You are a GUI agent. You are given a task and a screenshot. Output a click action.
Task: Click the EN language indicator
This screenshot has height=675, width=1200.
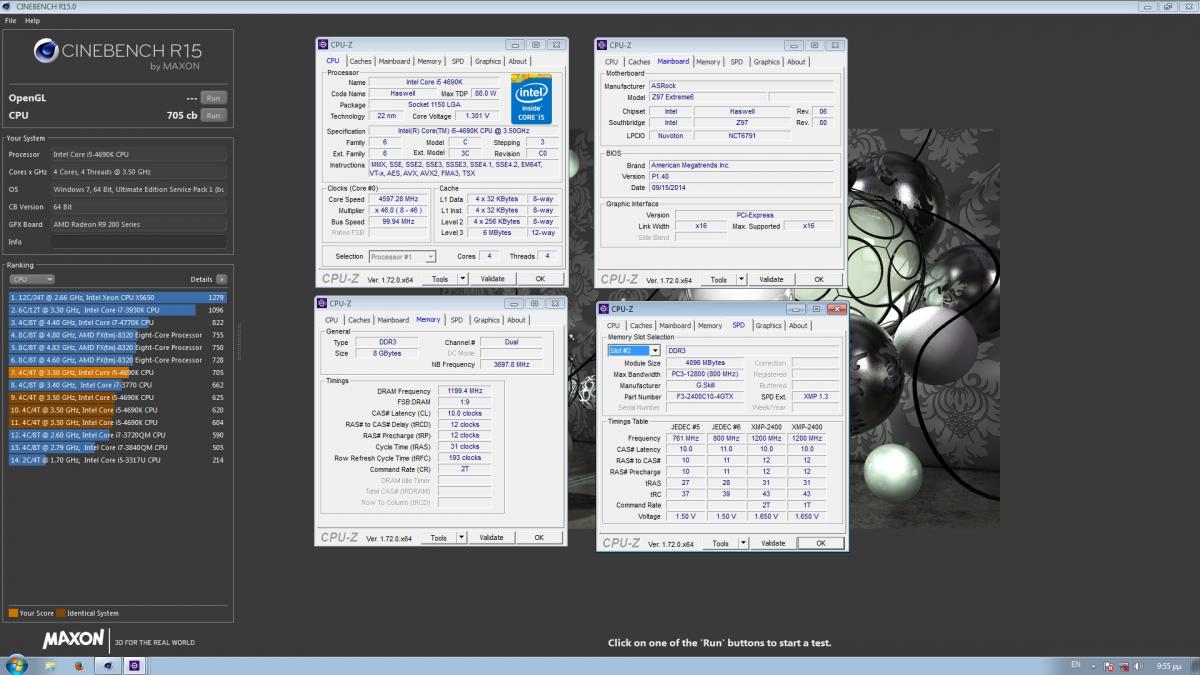point(1076,665)
